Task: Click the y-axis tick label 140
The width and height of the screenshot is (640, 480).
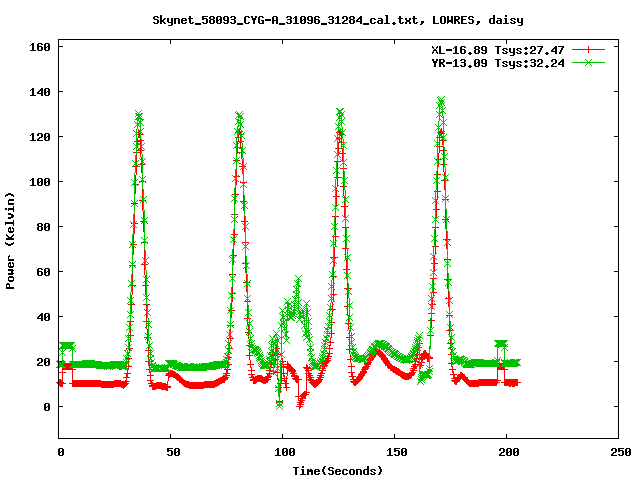Action: pyautogui.click(x=40, y=92)
